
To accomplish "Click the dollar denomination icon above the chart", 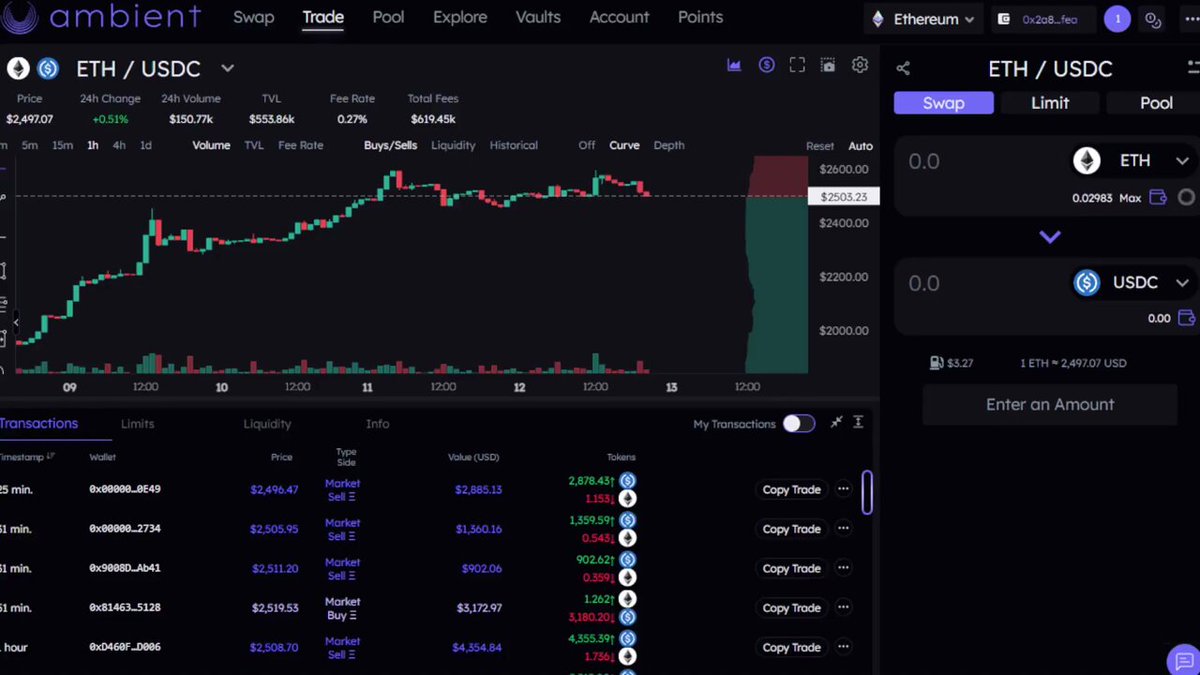I will tap(766, 65).
